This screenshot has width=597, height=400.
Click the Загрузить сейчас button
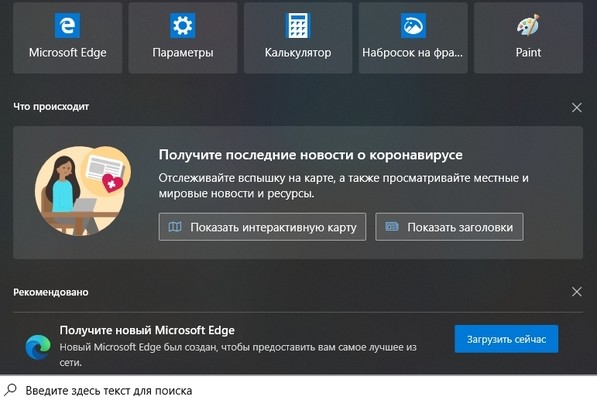[506, 339]
